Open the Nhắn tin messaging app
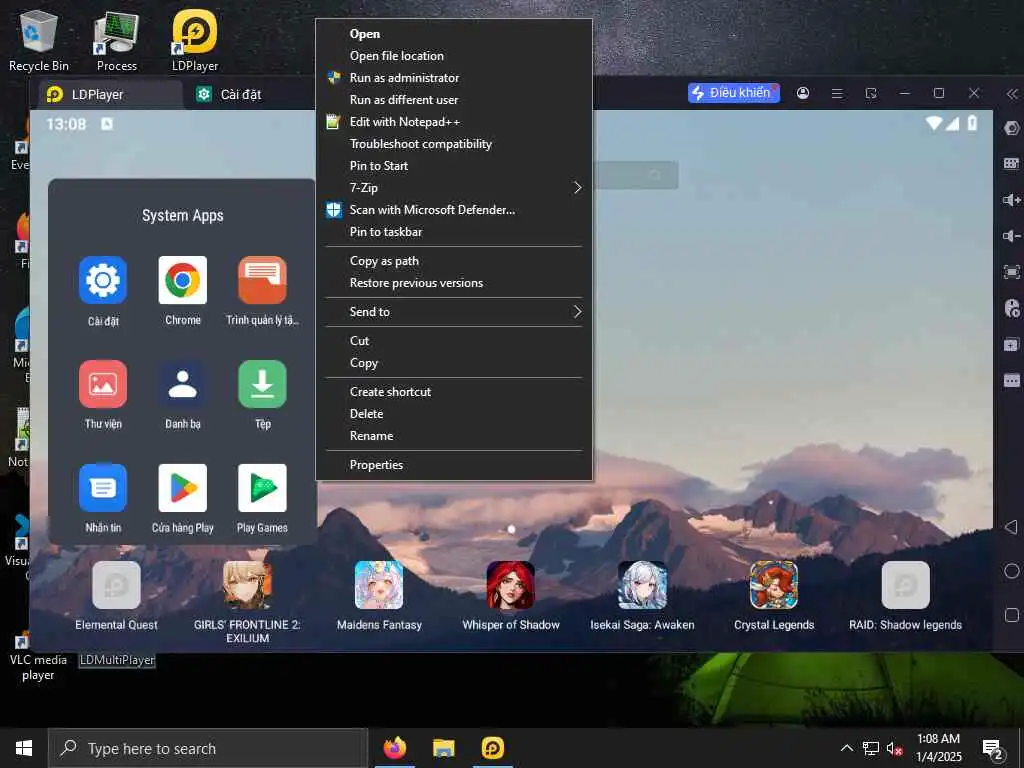This screenshot has height=768, width=1024. [x=103, y=498]
